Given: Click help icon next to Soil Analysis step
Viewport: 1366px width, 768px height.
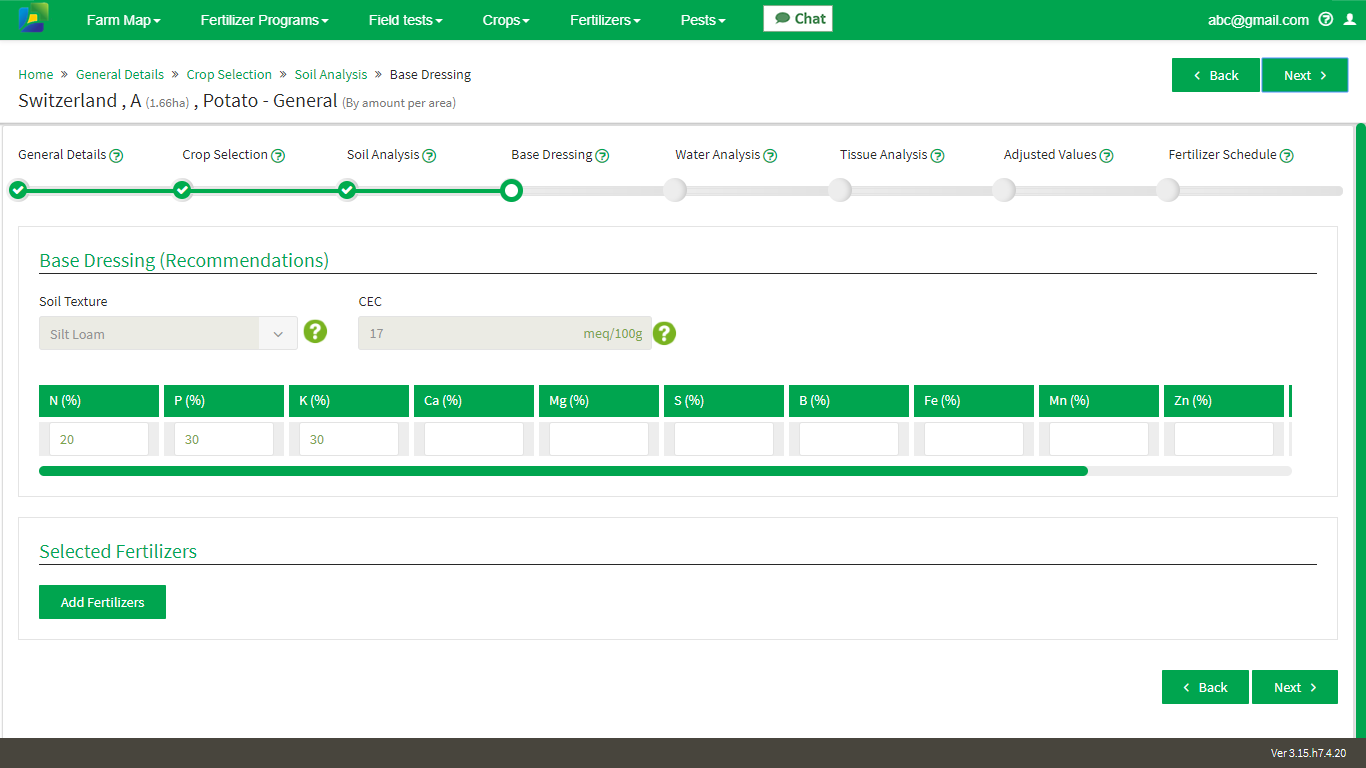Looking at the screenshot, I should (429, 156).
